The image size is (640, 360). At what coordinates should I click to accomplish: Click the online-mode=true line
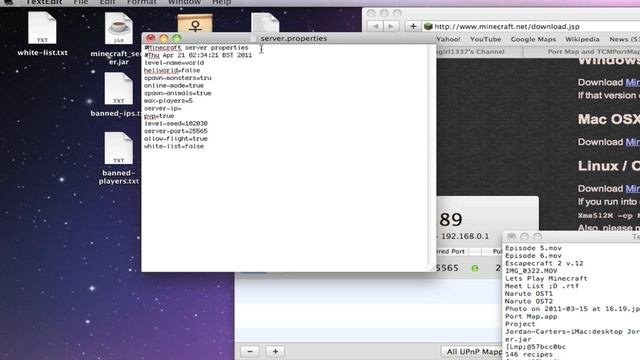point(174,86)
